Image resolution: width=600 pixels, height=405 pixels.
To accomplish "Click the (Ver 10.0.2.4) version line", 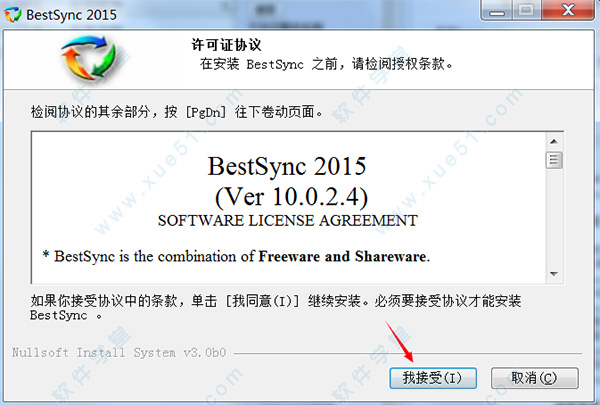I will [x=287, y=193].
